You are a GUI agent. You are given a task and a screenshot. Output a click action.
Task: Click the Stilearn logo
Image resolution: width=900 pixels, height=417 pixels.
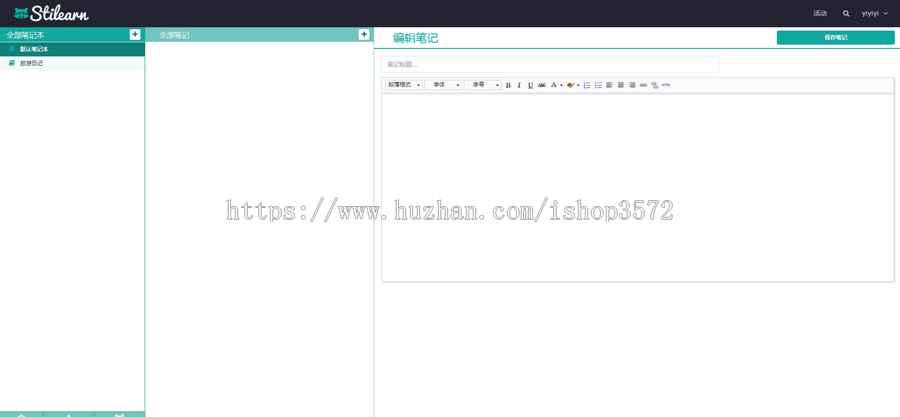click(51, 13)
